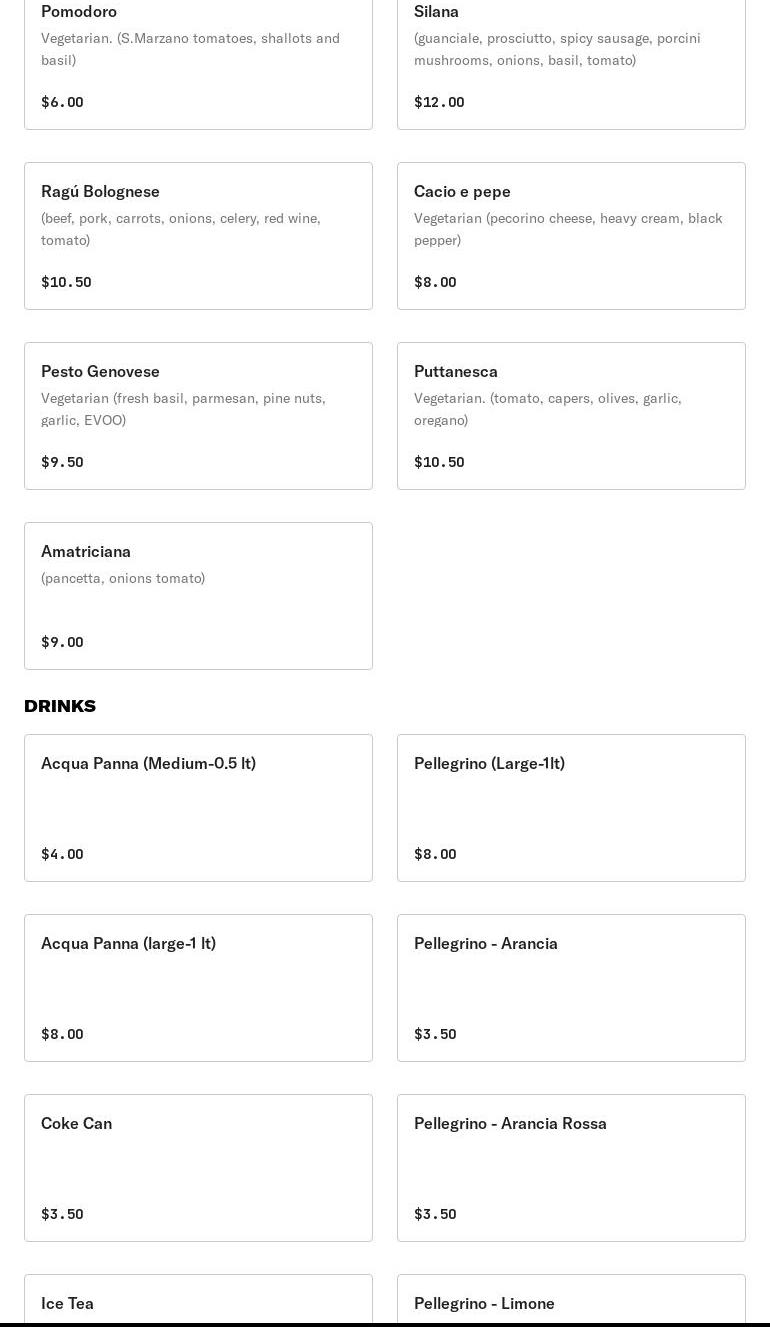Viewport: 770px width, 1327px height.
Task: Open the Pomodoro sauce item
Action: pos(198,60)
